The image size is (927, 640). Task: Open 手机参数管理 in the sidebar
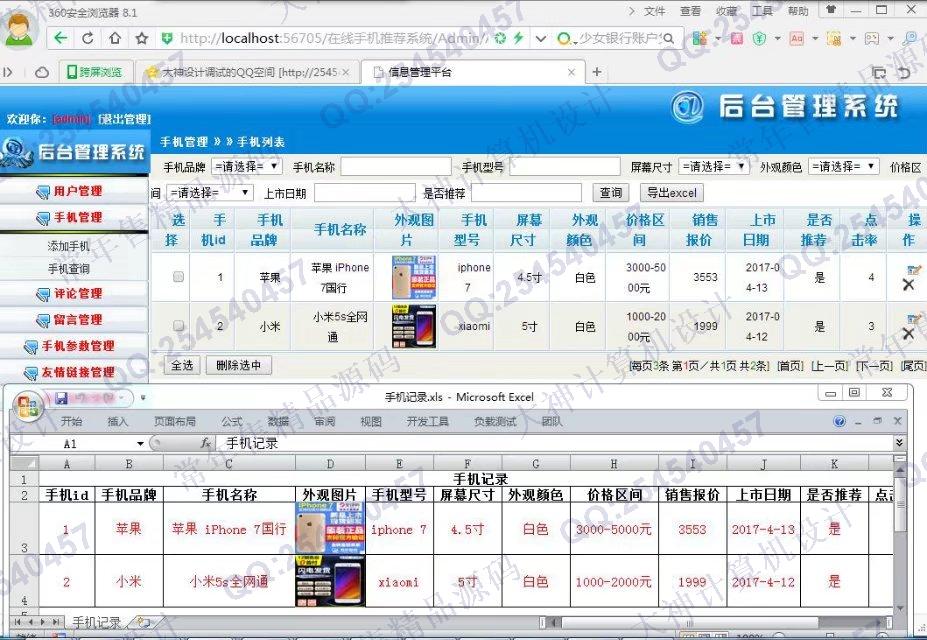click(77, 346)
